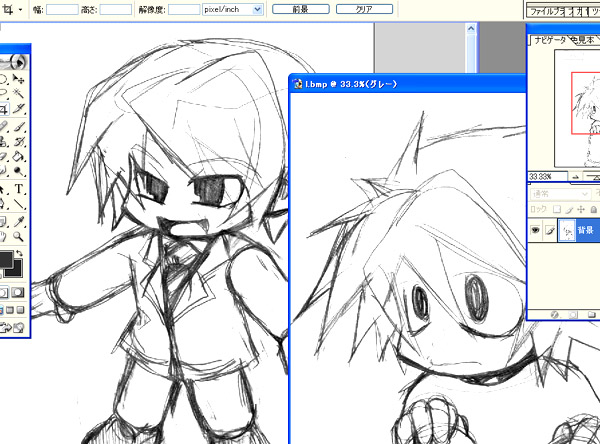The width and height of the screenshot is (600, 444).
Task: Select the Slice tool
Action: [18, 109]
